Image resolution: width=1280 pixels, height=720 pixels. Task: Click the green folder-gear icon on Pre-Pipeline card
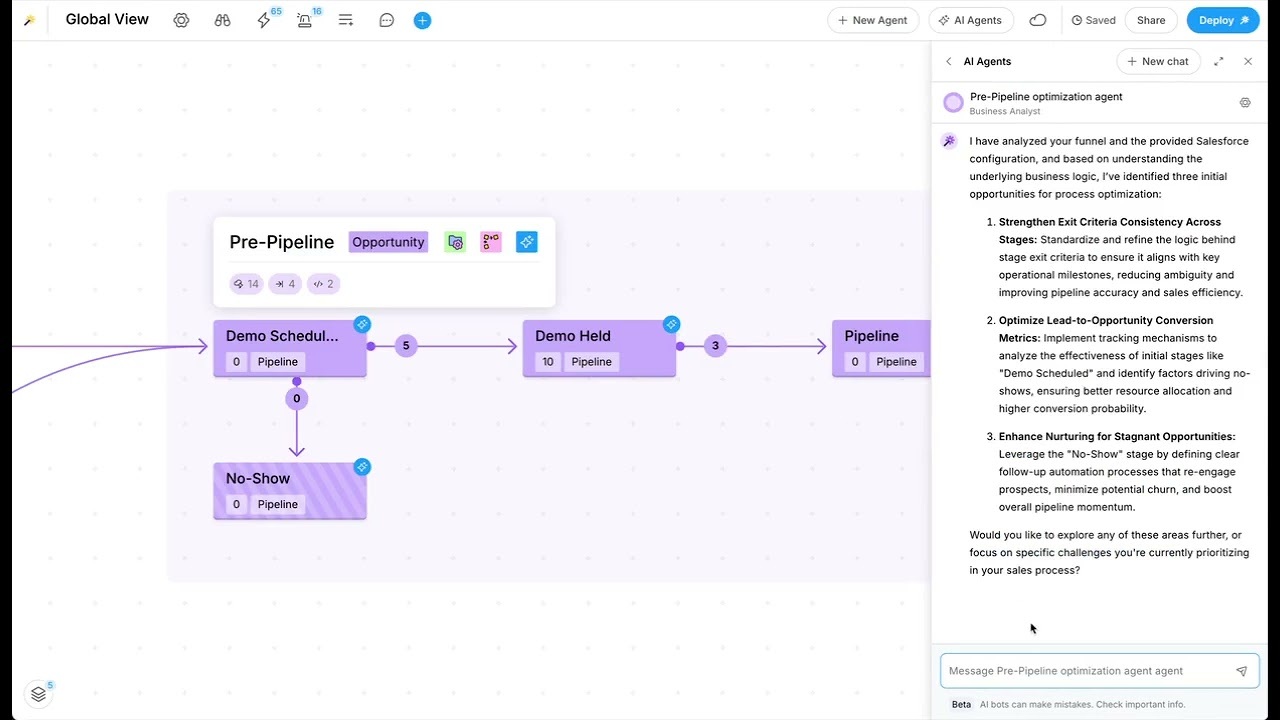click(x=455, y=241)
